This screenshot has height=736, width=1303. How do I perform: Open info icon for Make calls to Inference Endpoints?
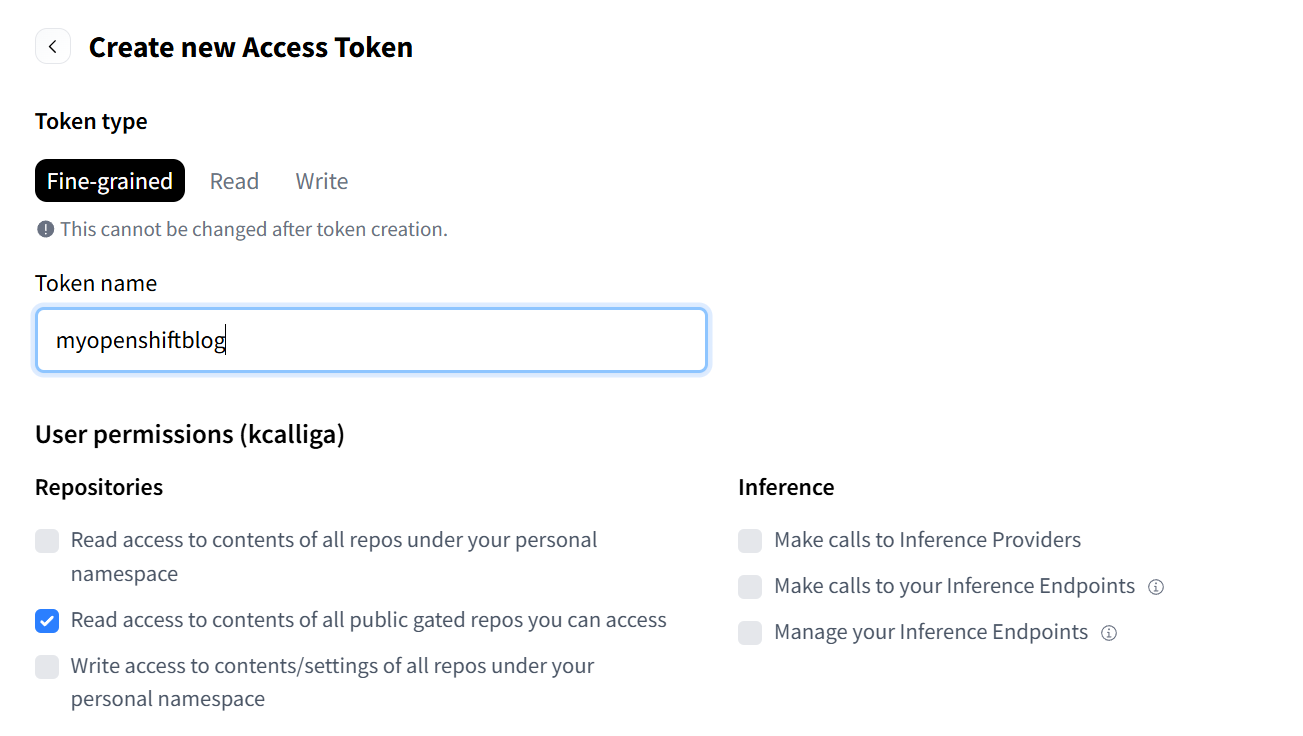(1156, 587)
